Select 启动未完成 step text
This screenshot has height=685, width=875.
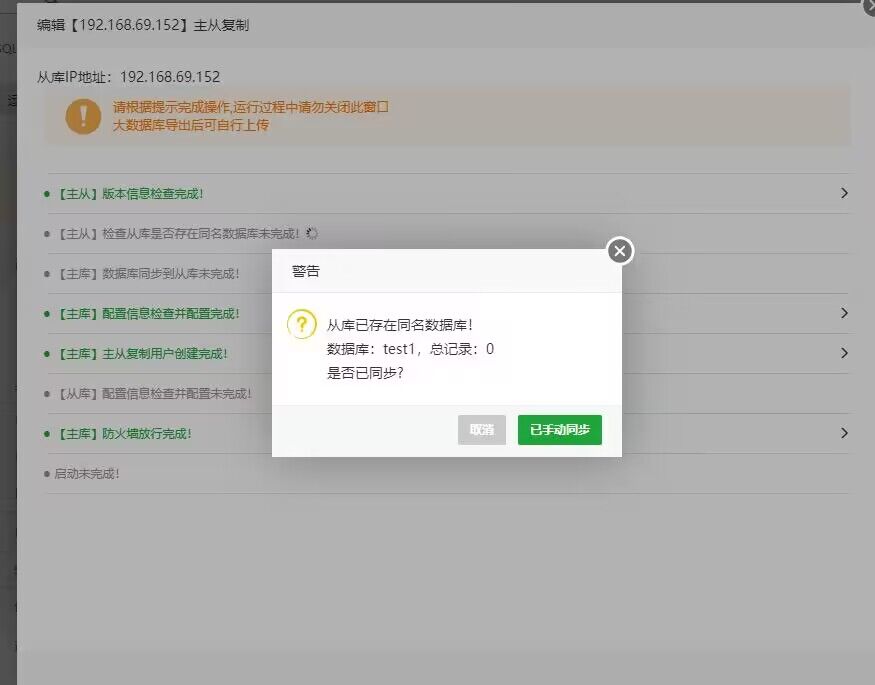tap(87, 474)
